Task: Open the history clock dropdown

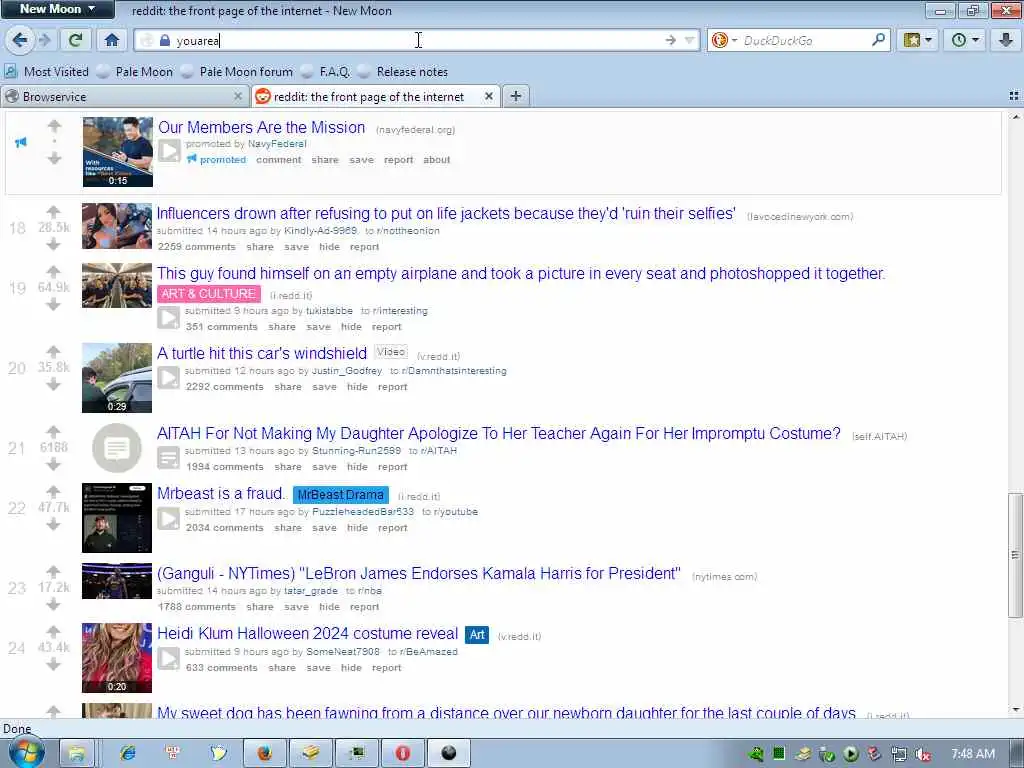Action: [965, 40]
